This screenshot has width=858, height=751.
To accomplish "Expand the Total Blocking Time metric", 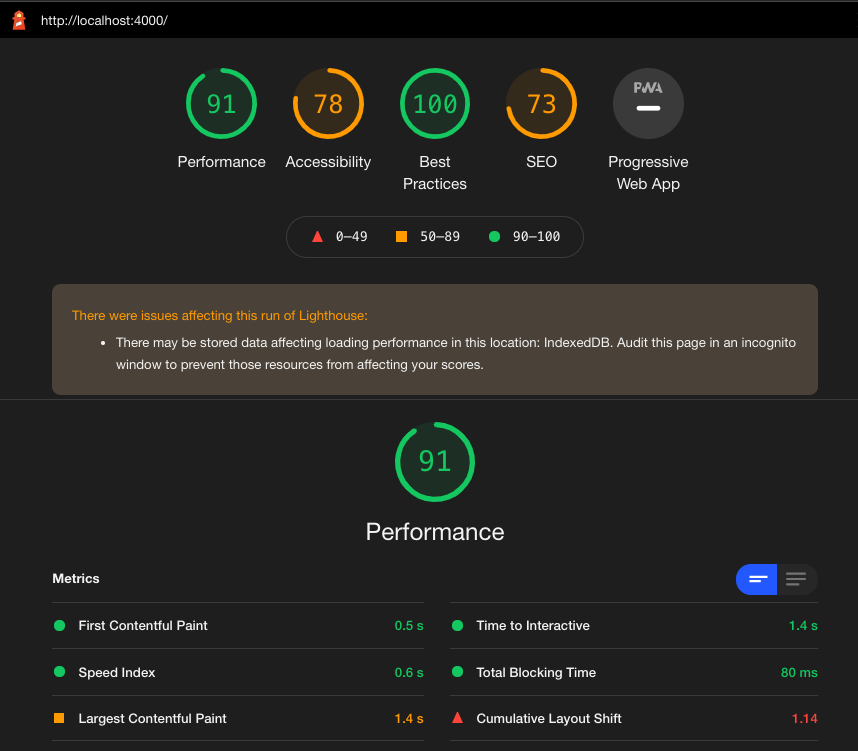I will [634, 672].
